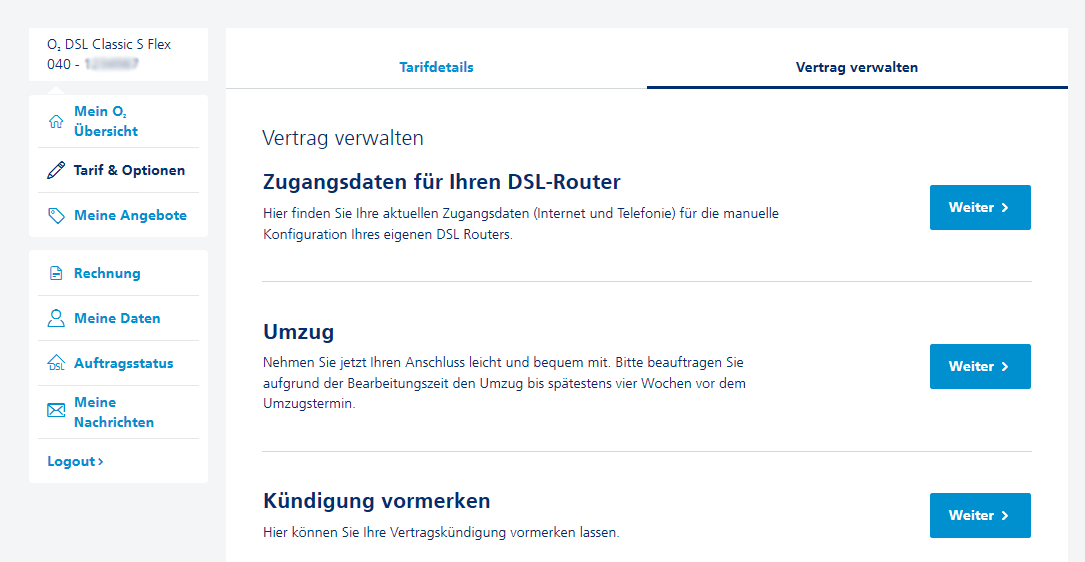Open Weiter for DSL-Router Zugangsdaten
1085x562 pixels.
[980, 208]
